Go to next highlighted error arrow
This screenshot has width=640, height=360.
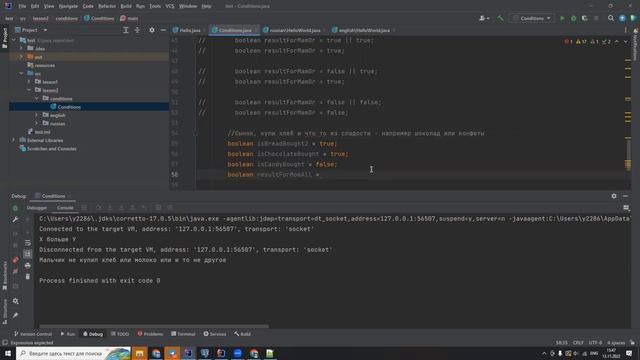[x=625, y=42]
